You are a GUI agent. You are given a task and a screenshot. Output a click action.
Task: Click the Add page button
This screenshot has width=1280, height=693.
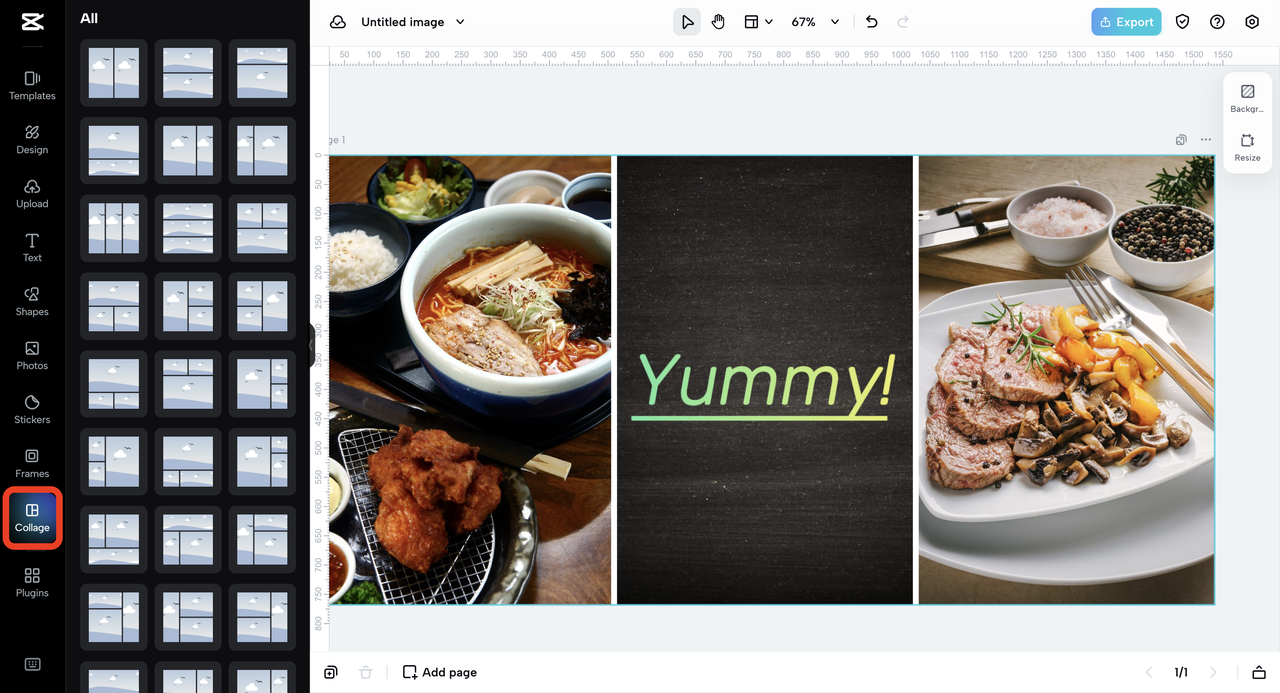point(440,672)
